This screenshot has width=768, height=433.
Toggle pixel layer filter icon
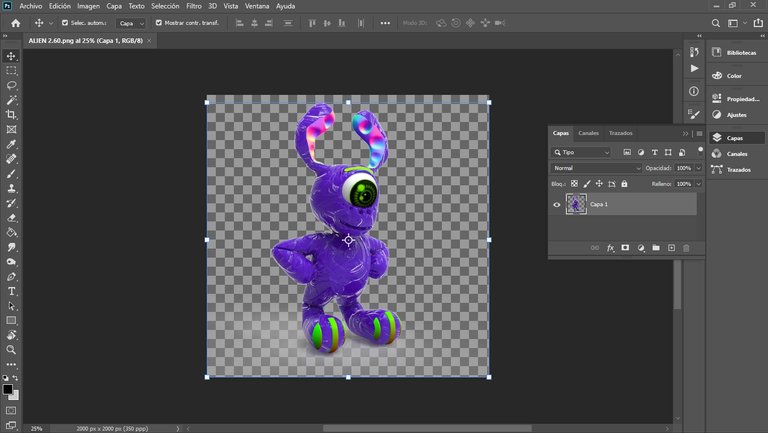click(x=627, y=153)
